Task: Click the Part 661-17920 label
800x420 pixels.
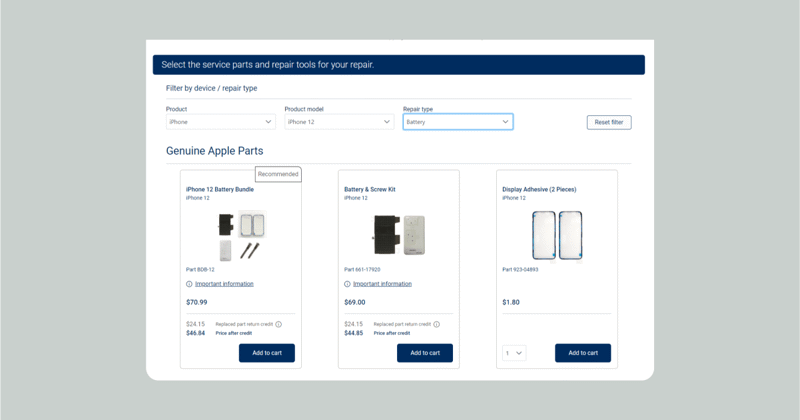Action: [x=362, y=269]
